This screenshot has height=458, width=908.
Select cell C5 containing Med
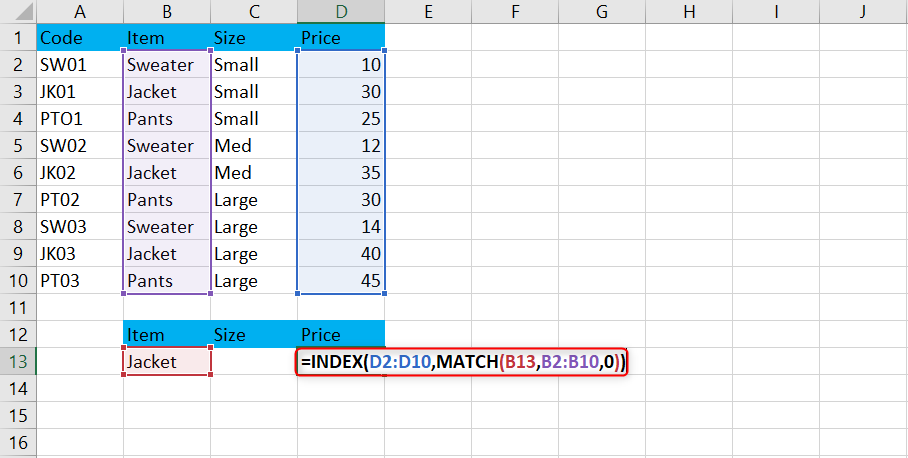254,145
